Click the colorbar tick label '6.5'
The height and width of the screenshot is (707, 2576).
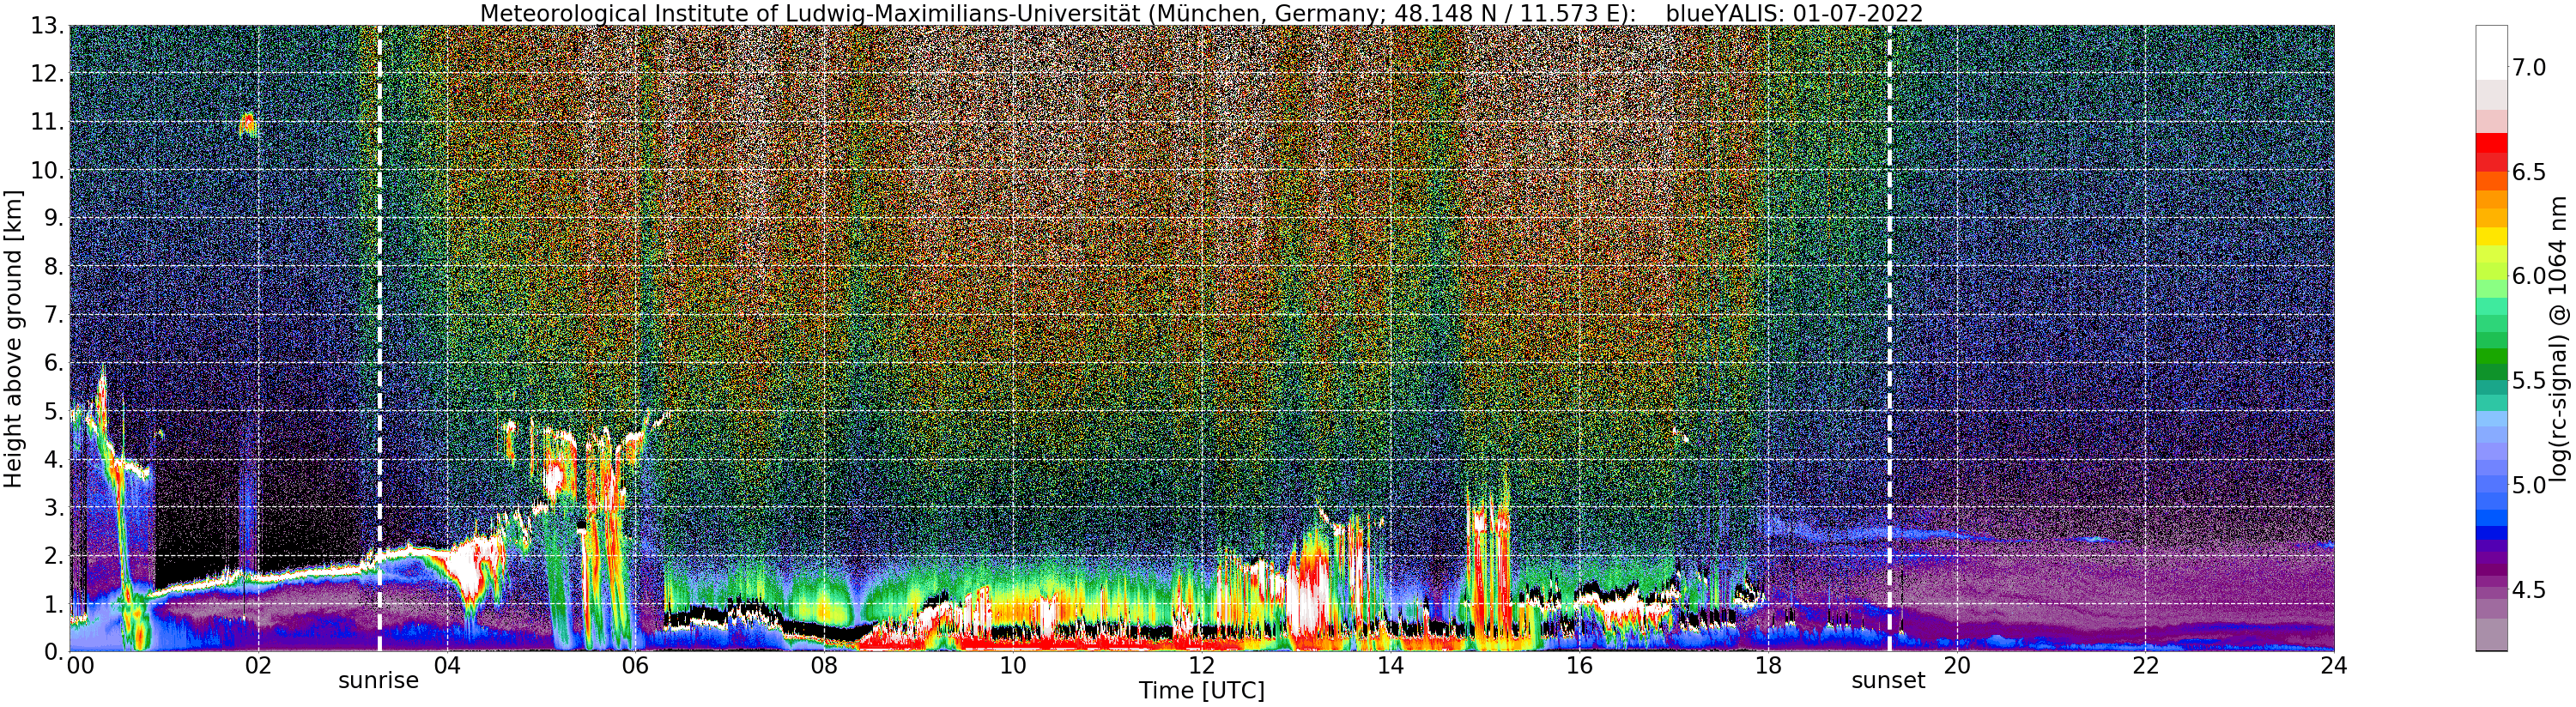pos(2530,172)
